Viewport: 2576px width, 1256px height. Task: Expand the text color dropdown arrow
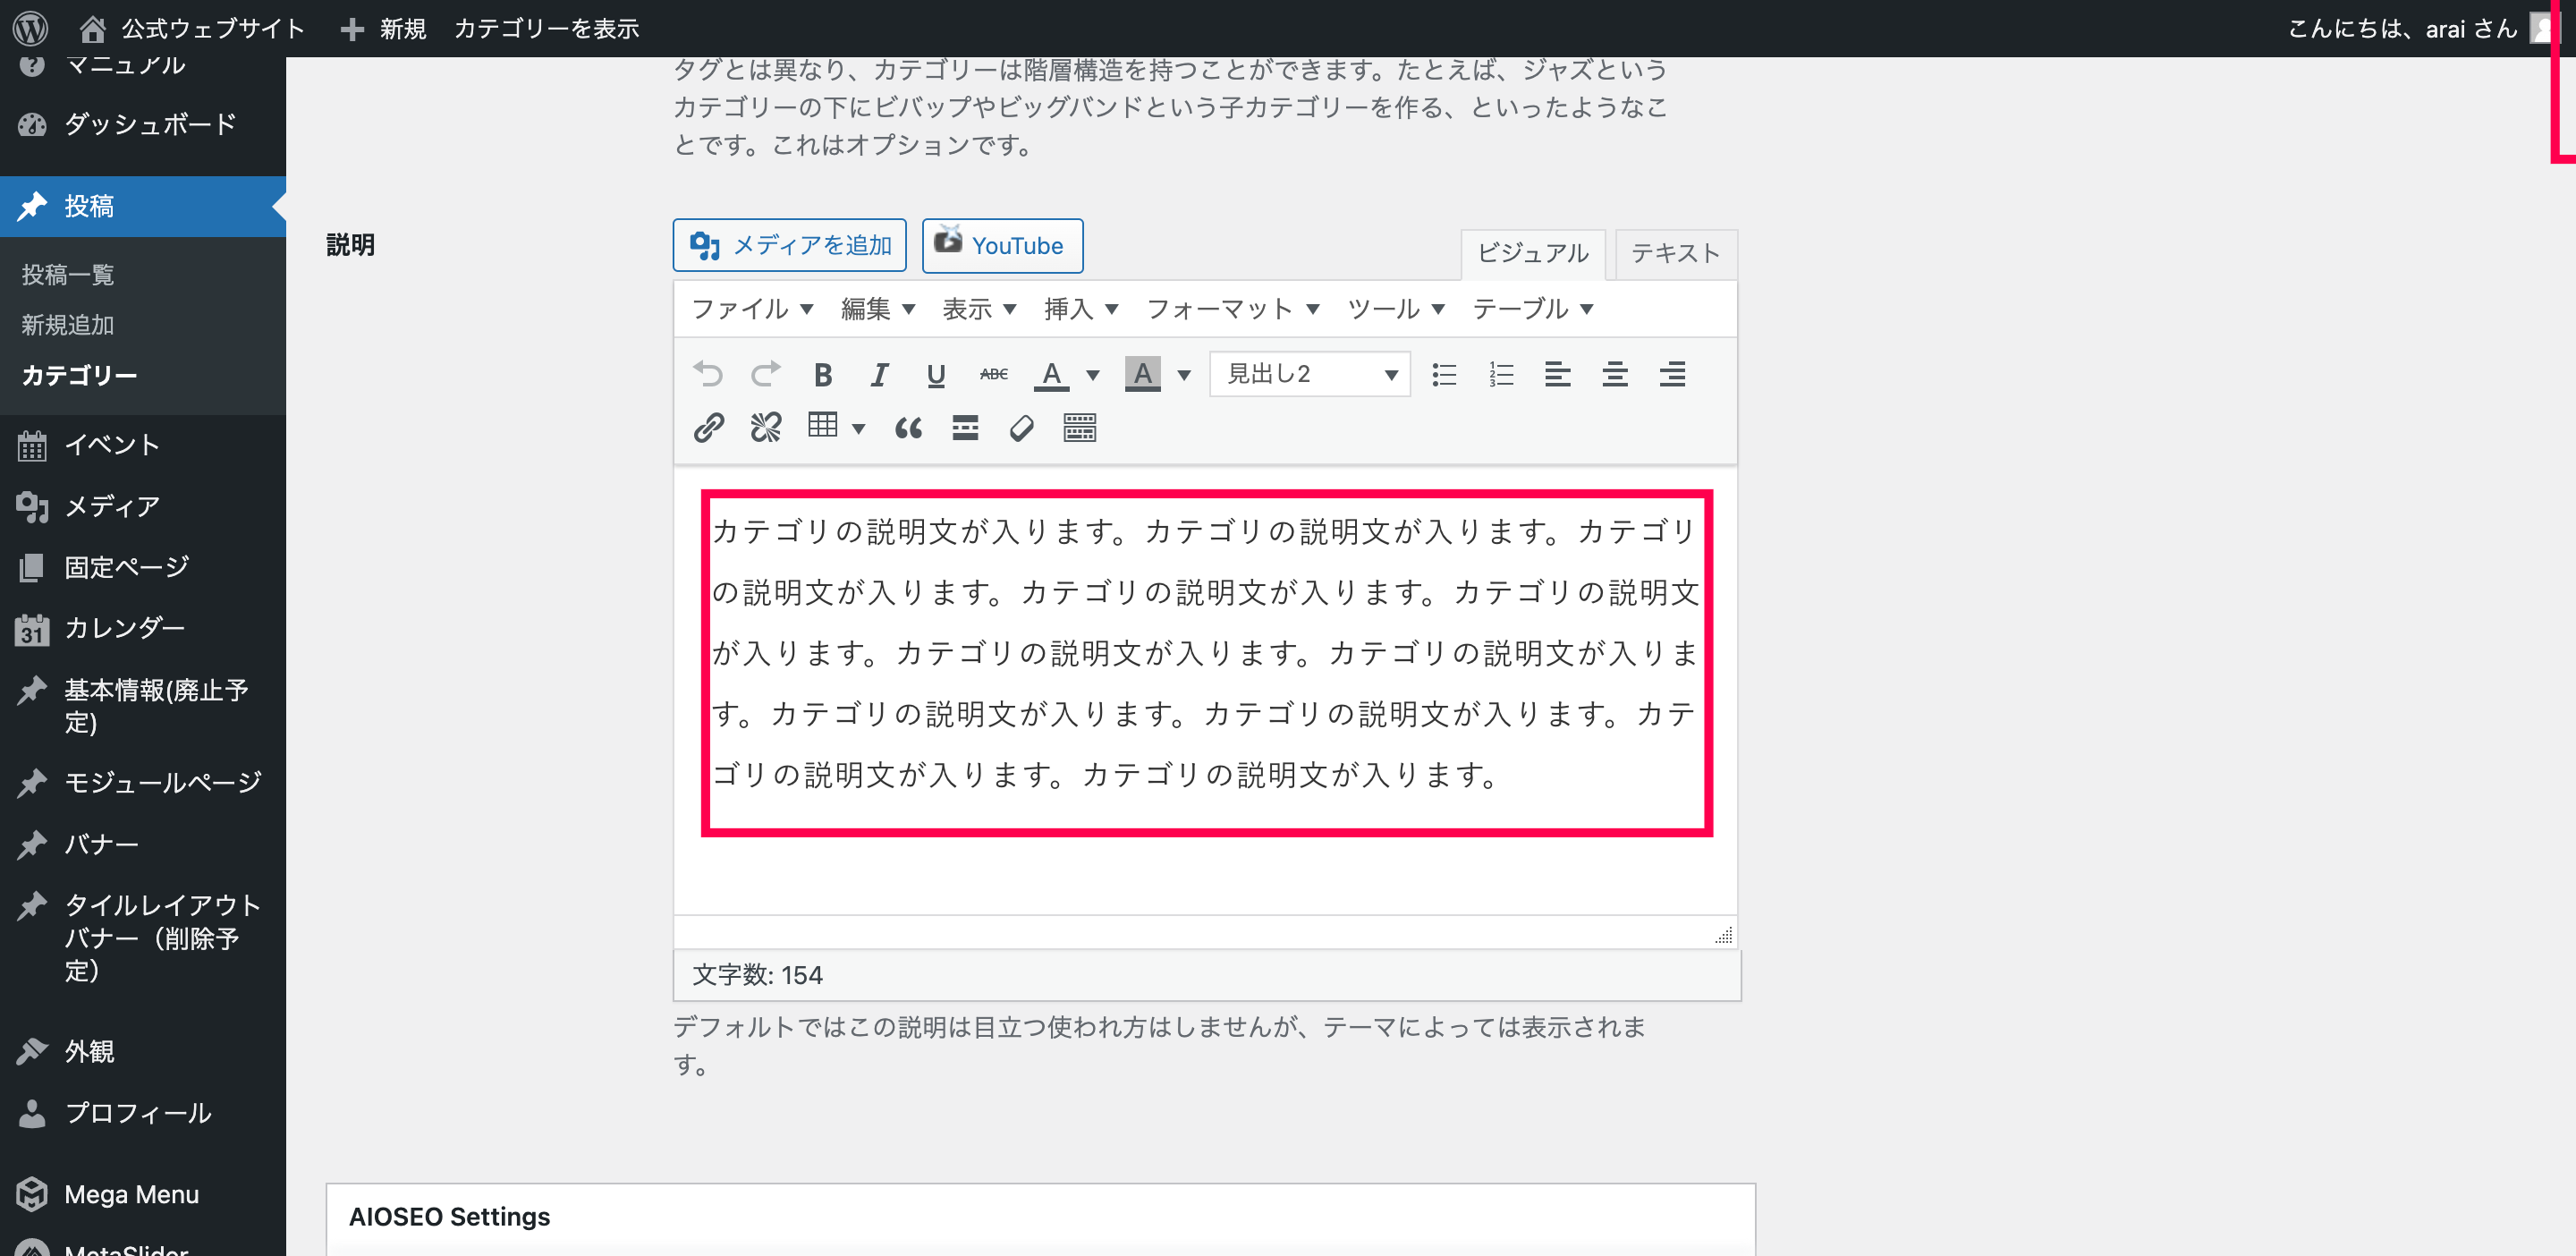click(1093, 375)
